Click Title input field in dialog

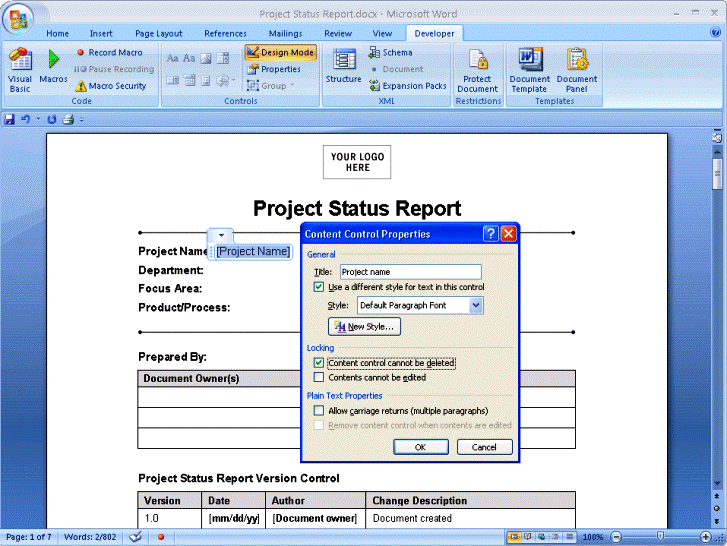tap(411, 272)
